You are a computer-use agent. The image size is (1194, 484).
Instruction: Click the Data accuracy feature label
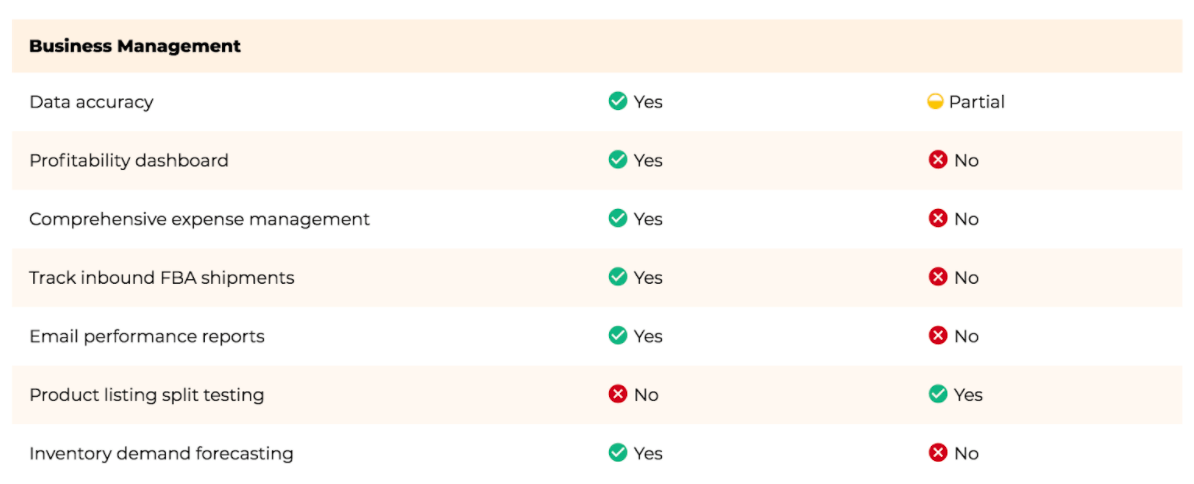point(91,101)
